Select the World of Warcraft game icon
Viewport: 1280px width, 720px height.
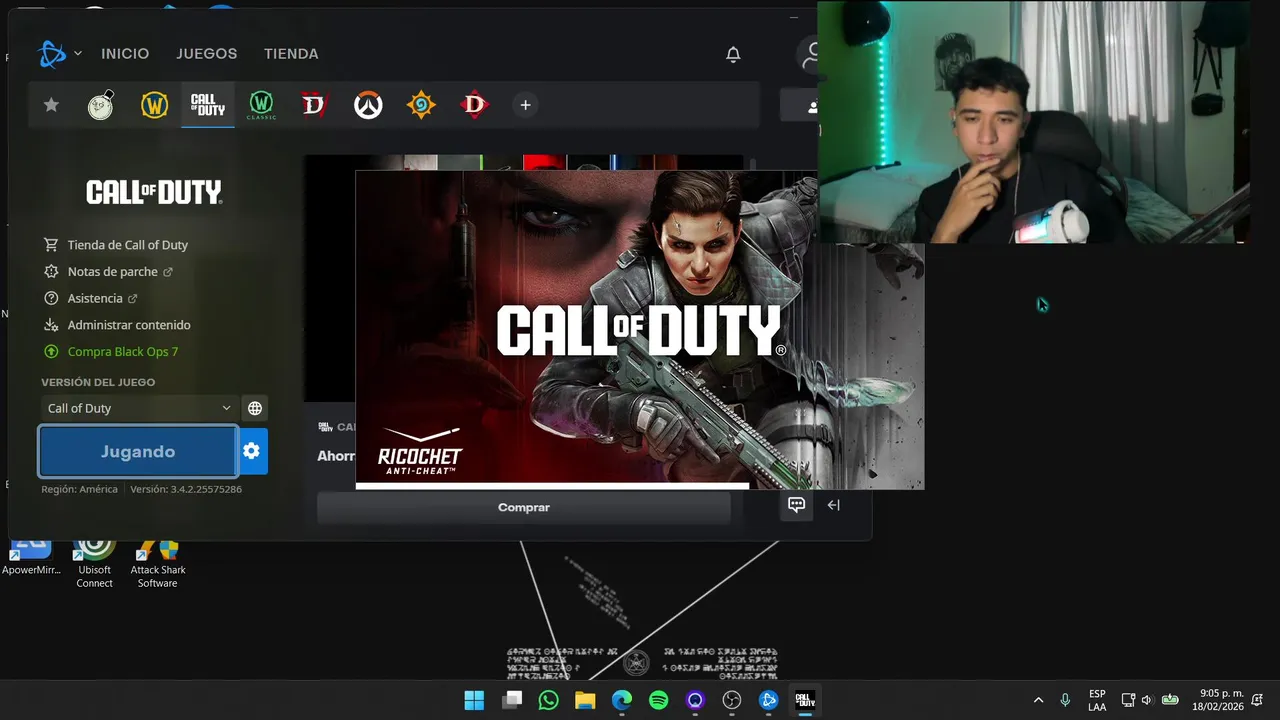(x=154, y=105)
